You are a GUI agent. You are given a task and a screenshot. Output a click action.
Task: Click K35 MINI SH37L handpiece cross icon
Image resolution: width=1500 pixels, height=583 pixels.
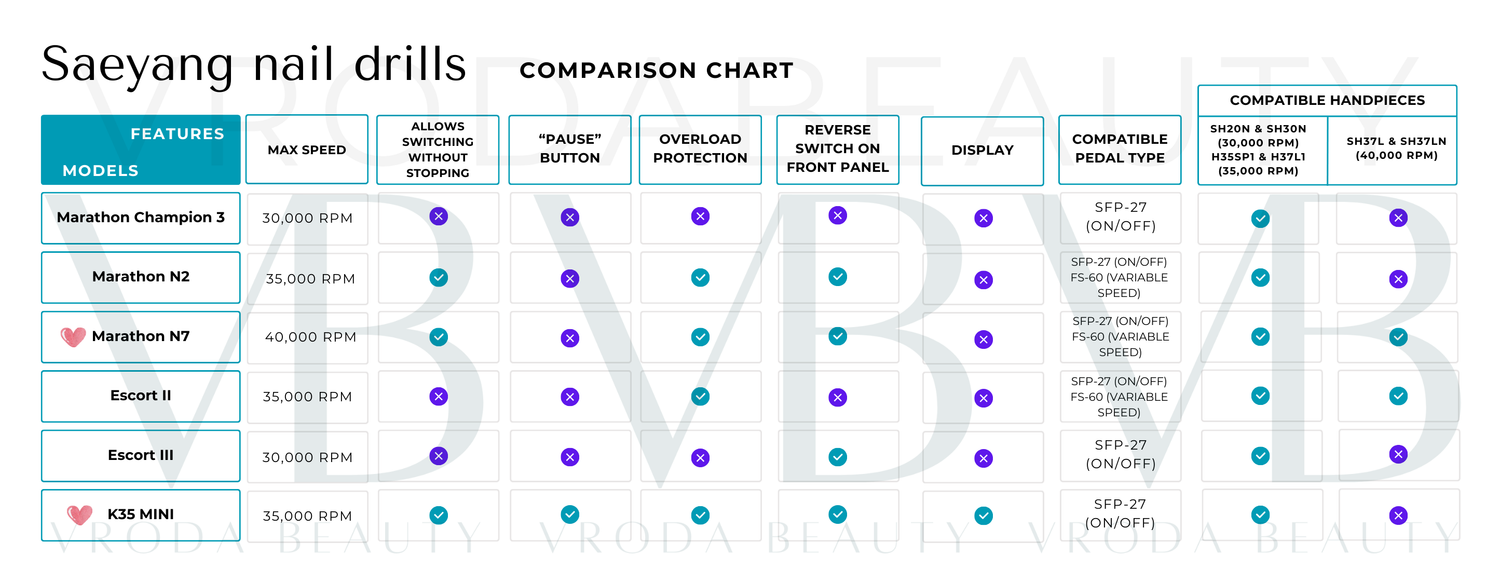1398,516
